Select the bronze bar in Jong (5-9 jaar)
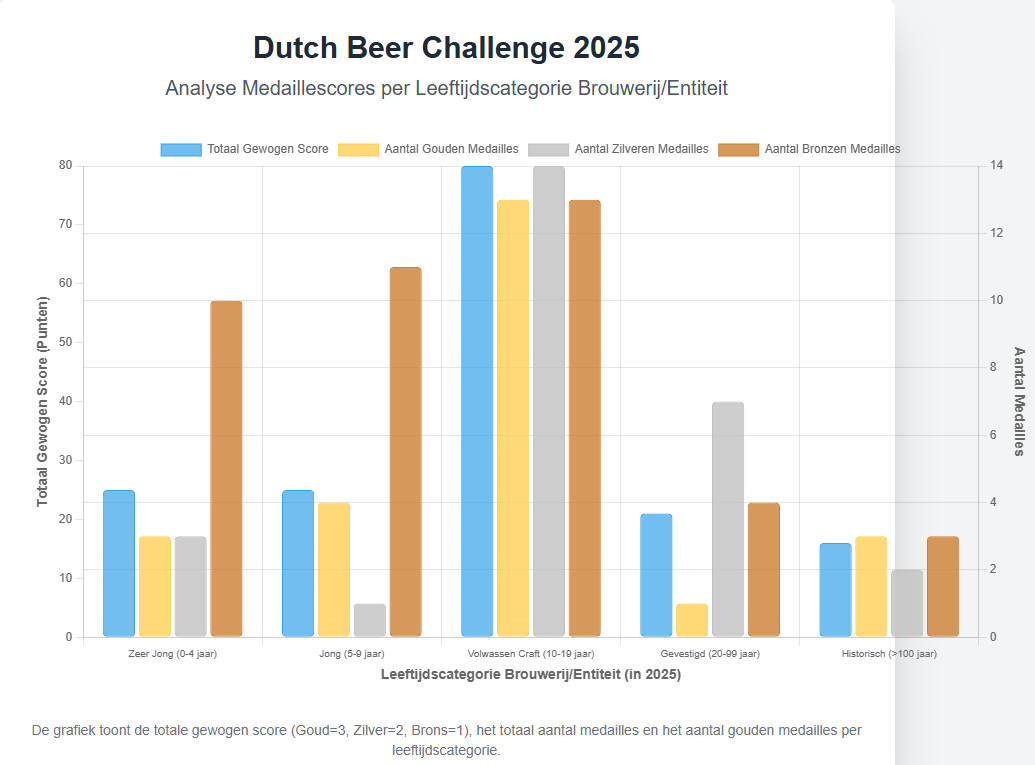The image size is (1035, 765). (x=405, y=451)
